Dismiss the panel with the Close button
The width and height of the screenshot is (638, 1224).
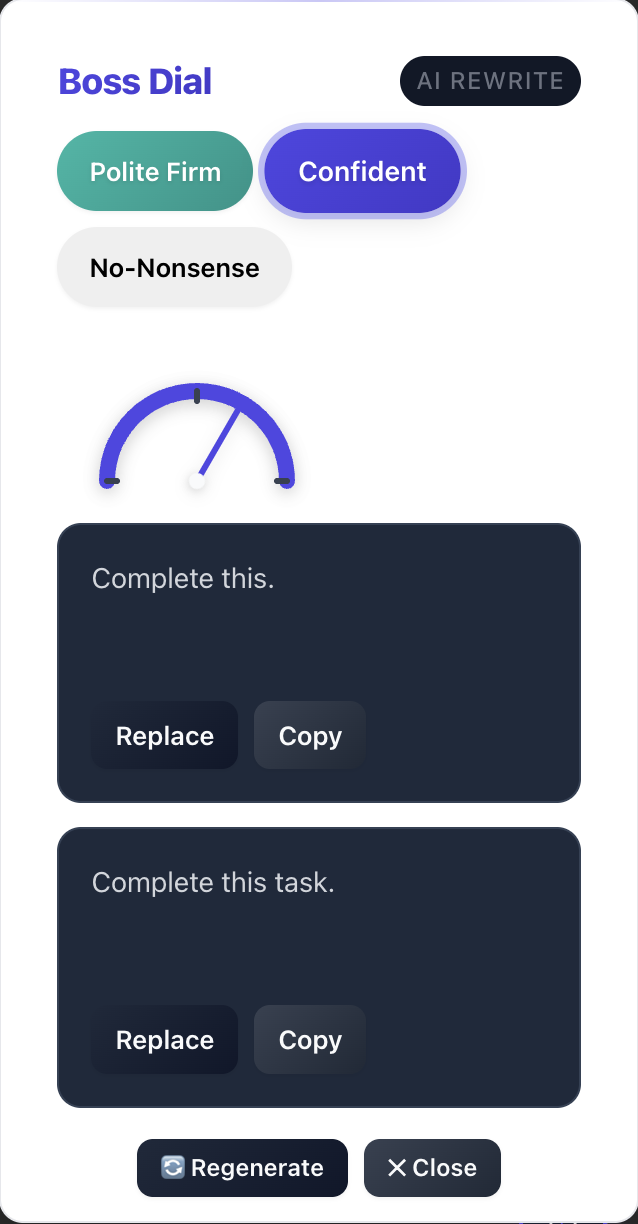(432, 1168)
